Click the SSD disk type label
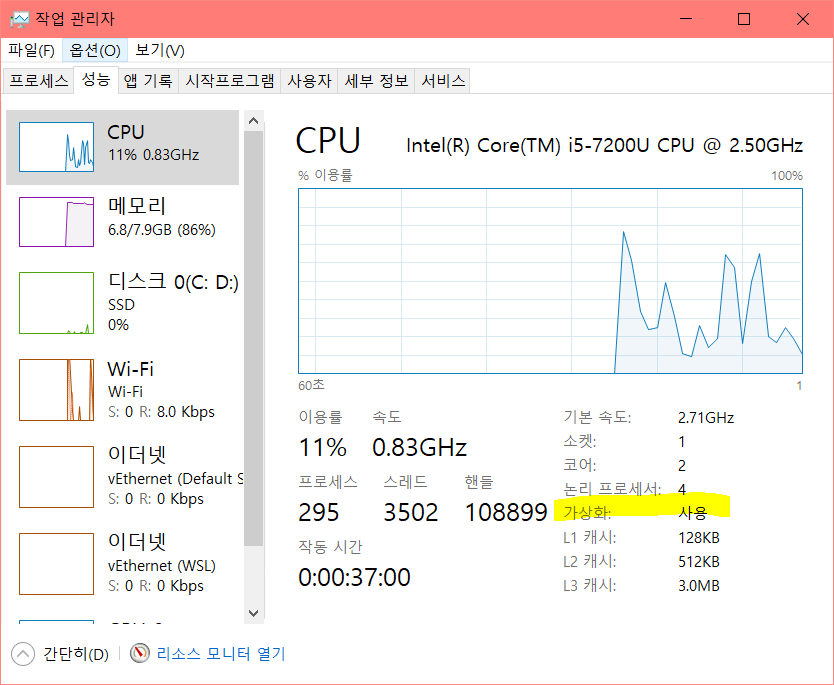The width and height of the screenshot is (834, 685). point(121,305)
